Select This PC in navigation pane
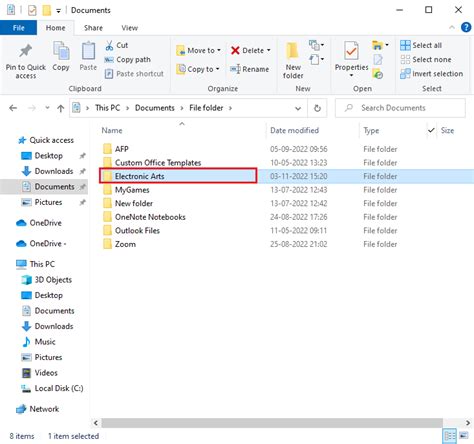Image resolution: width=474 pixels, height=444 pixels. pyautogui.click(x=35, y=264)
